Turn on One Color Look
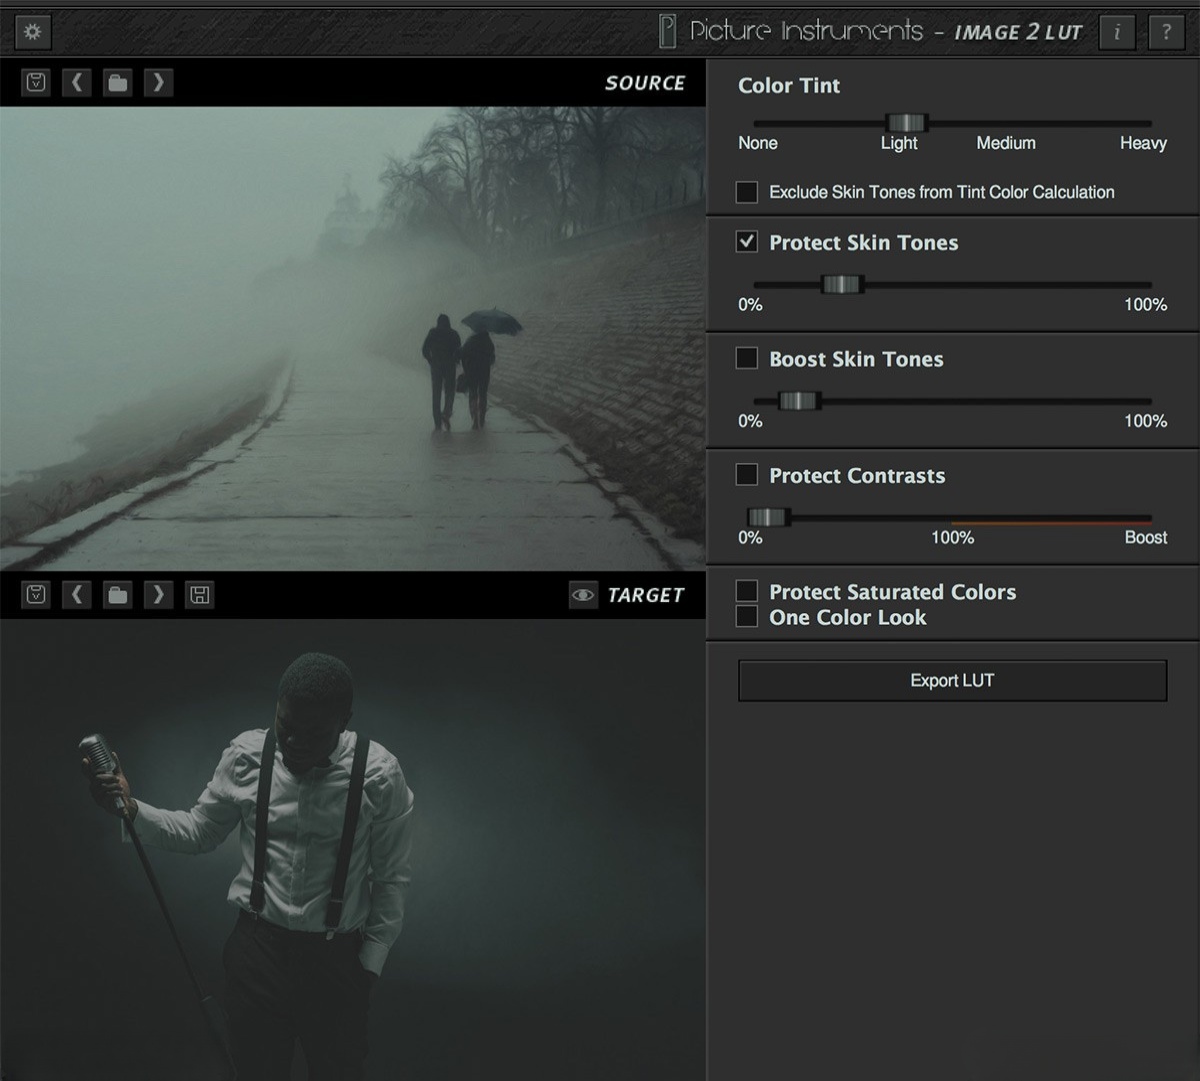 tap(746, 617)
